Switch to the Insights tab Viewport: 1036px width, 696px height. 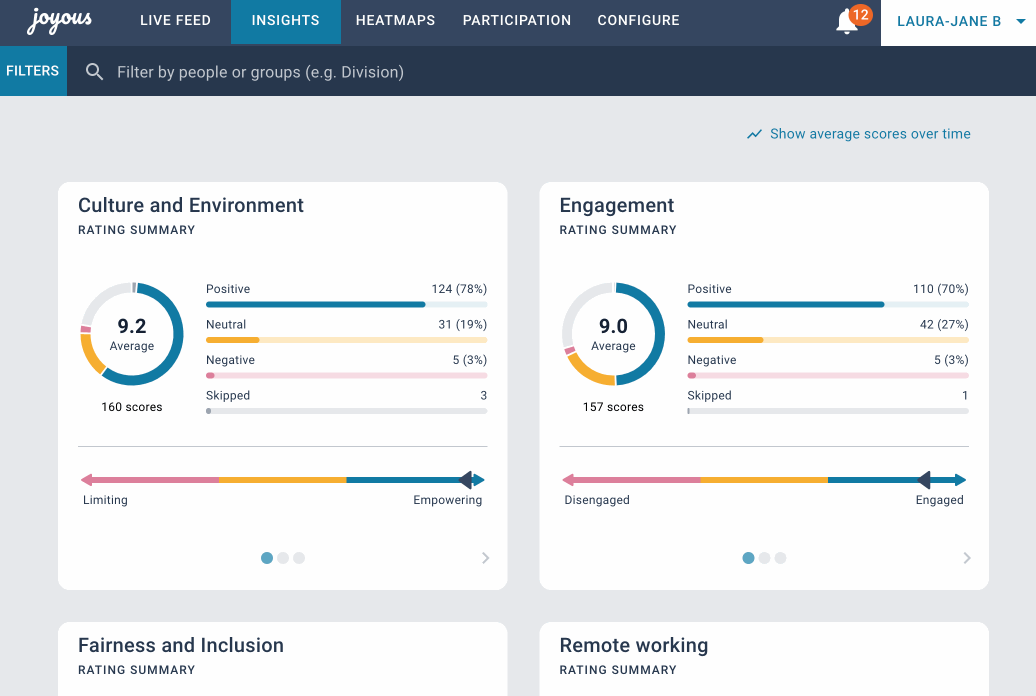[x=285, y=20]
